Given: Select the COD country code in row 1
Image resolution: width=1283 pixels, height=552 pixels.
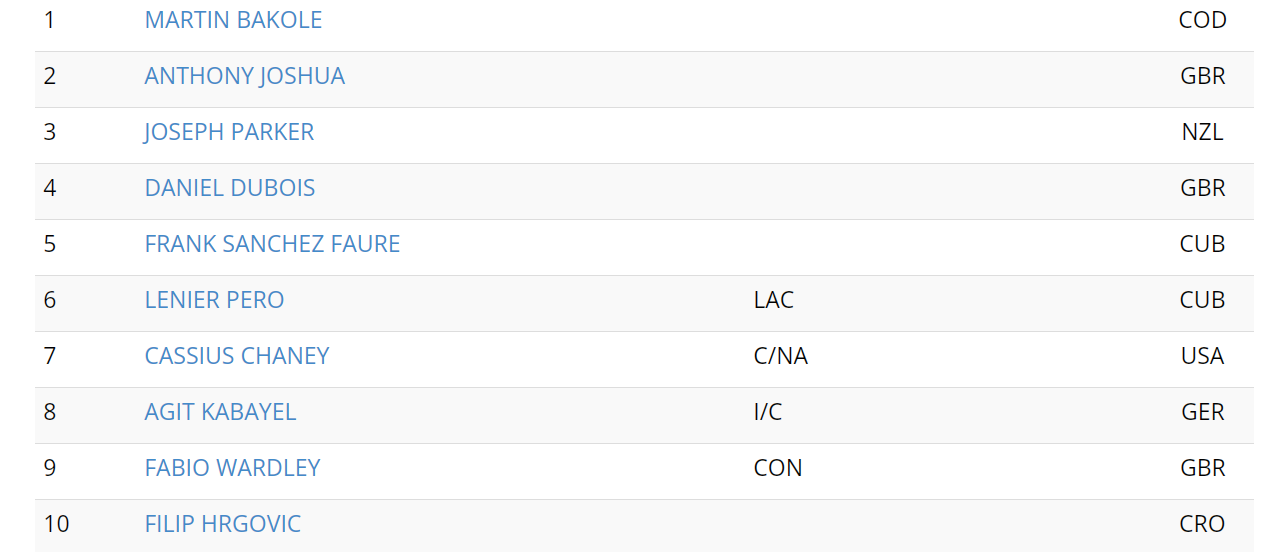Looking at the screenshot, I should pyautogui.click(x=1203, y=20).
